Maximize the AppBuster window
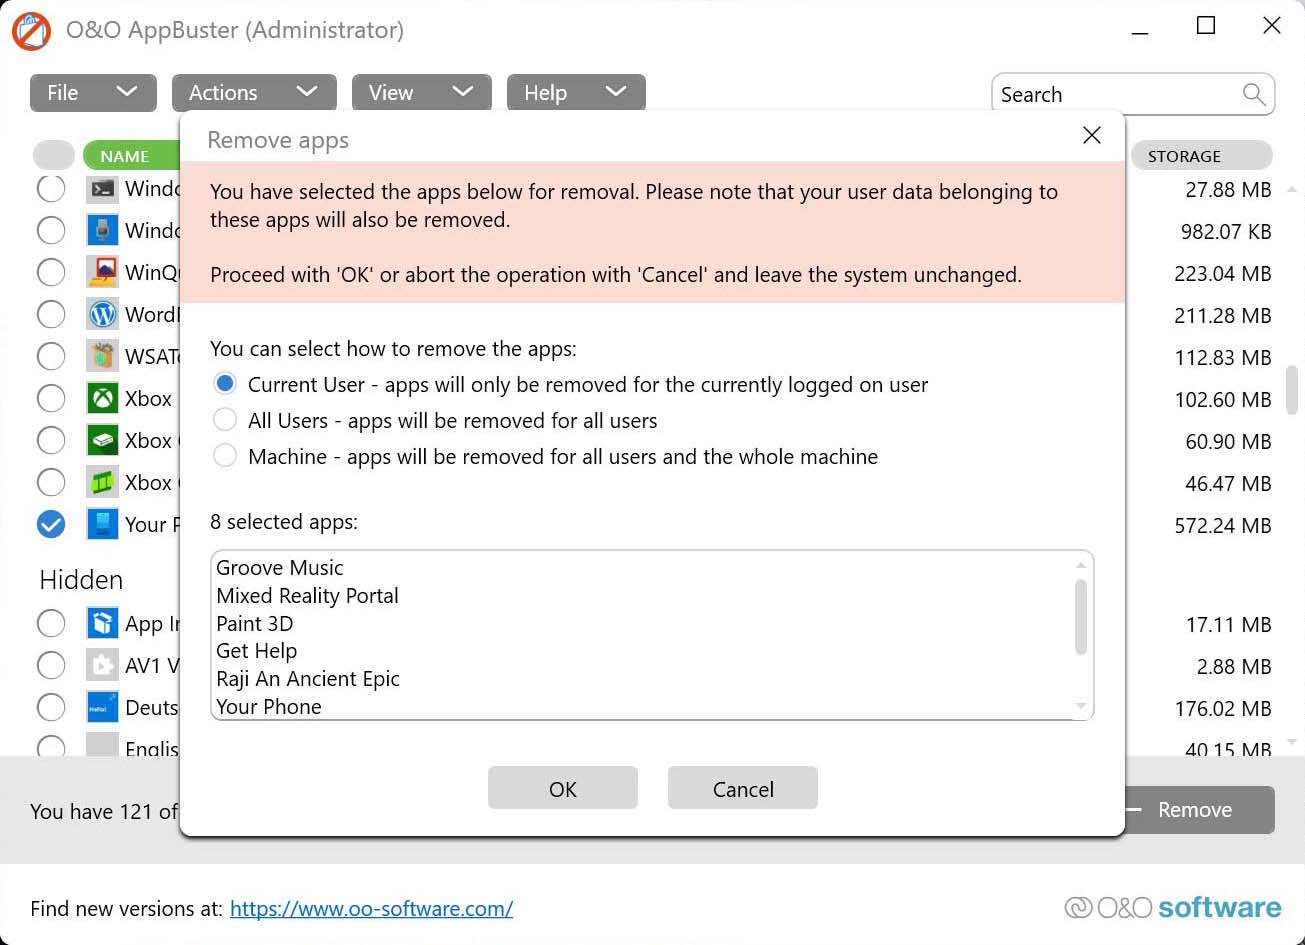1305x945 pixels. (1206, 26)
